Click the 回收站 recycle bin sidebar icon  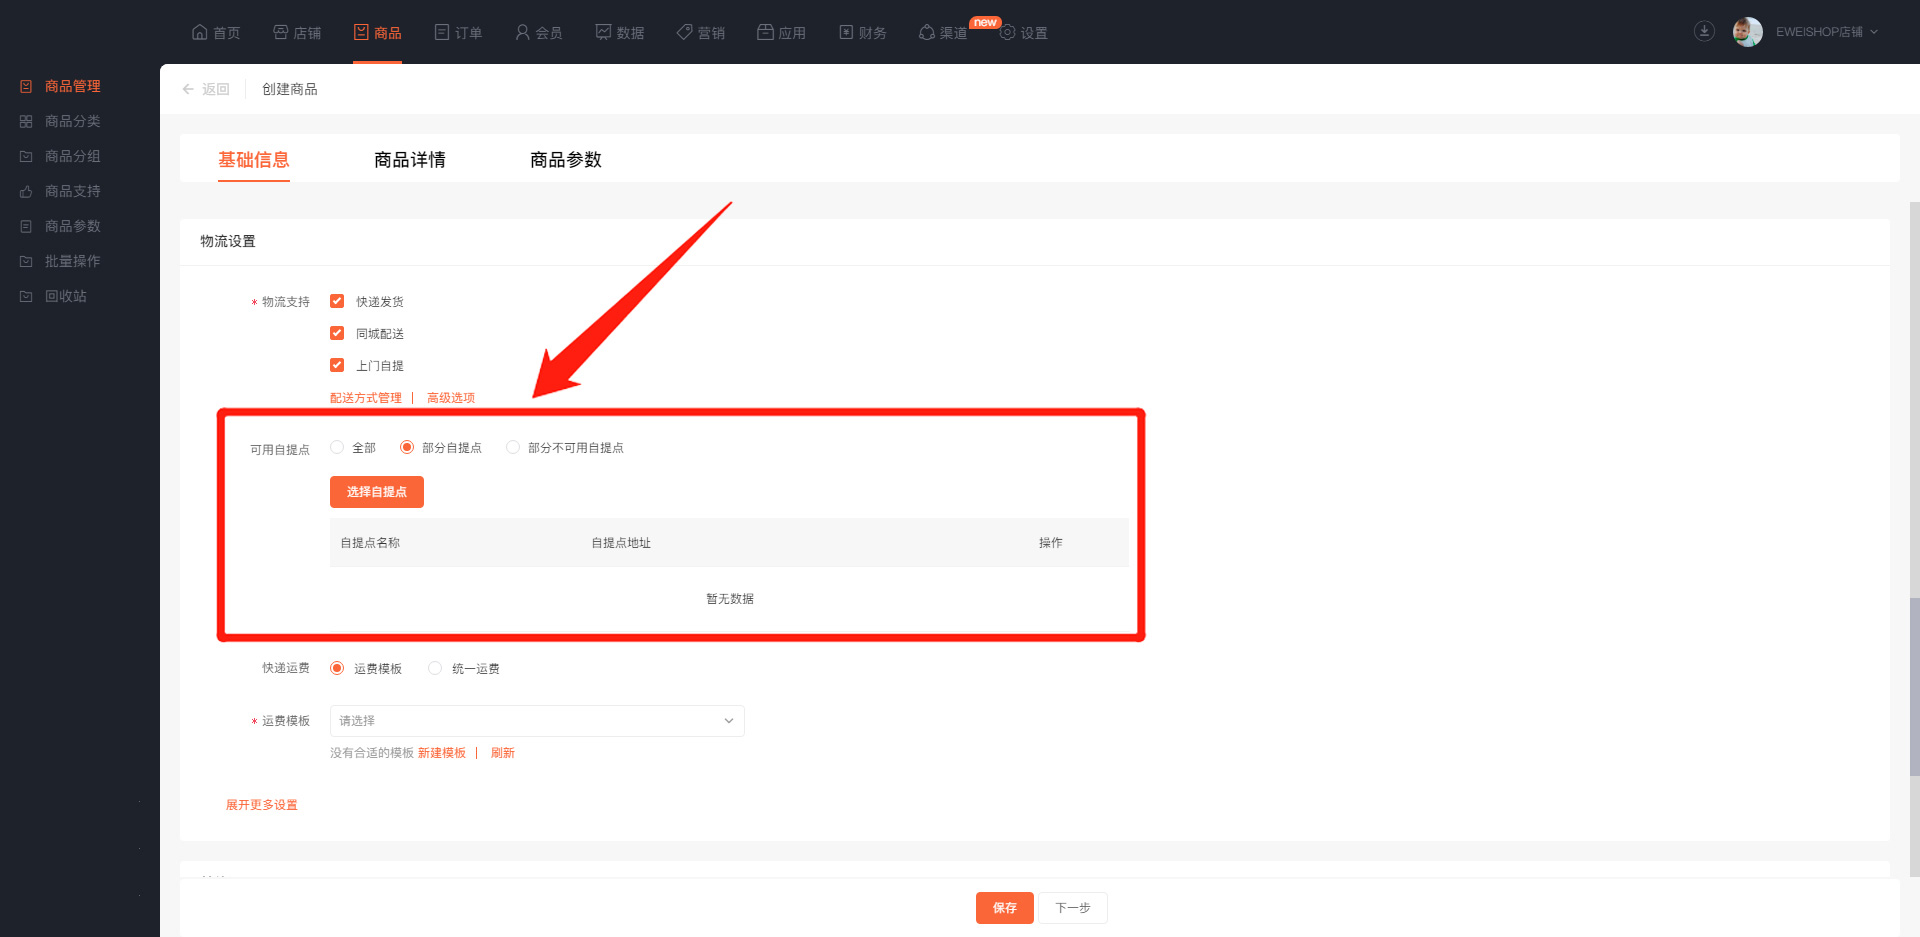point(26,296)
